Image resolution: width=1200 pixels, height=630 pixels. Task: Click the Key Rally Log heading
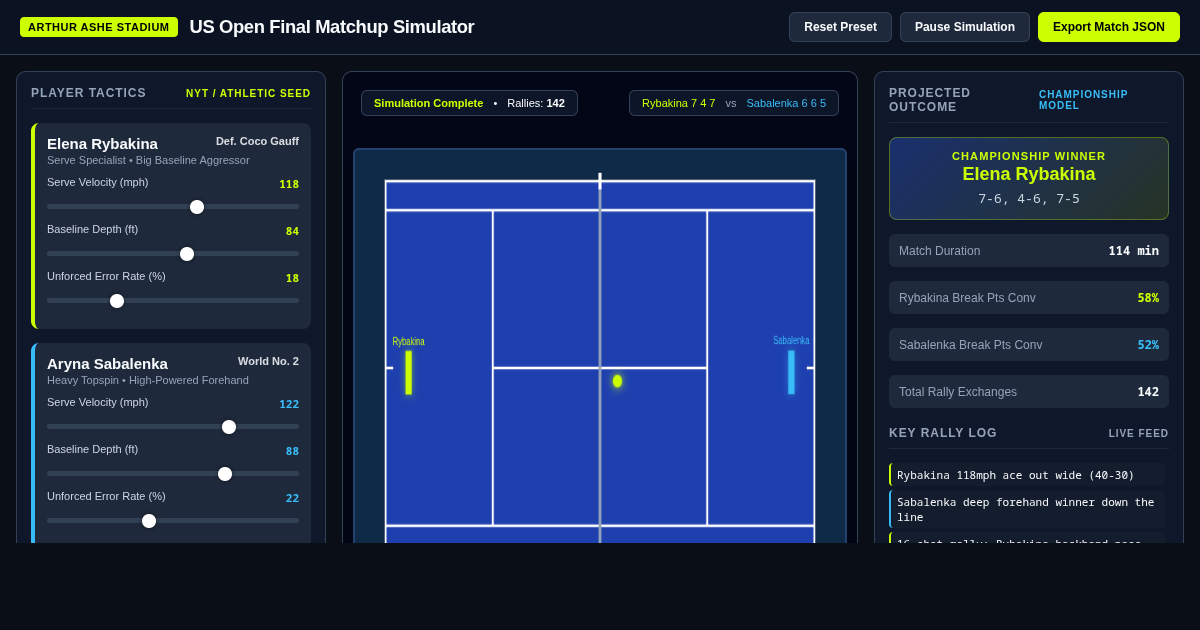tap(943, 433)
